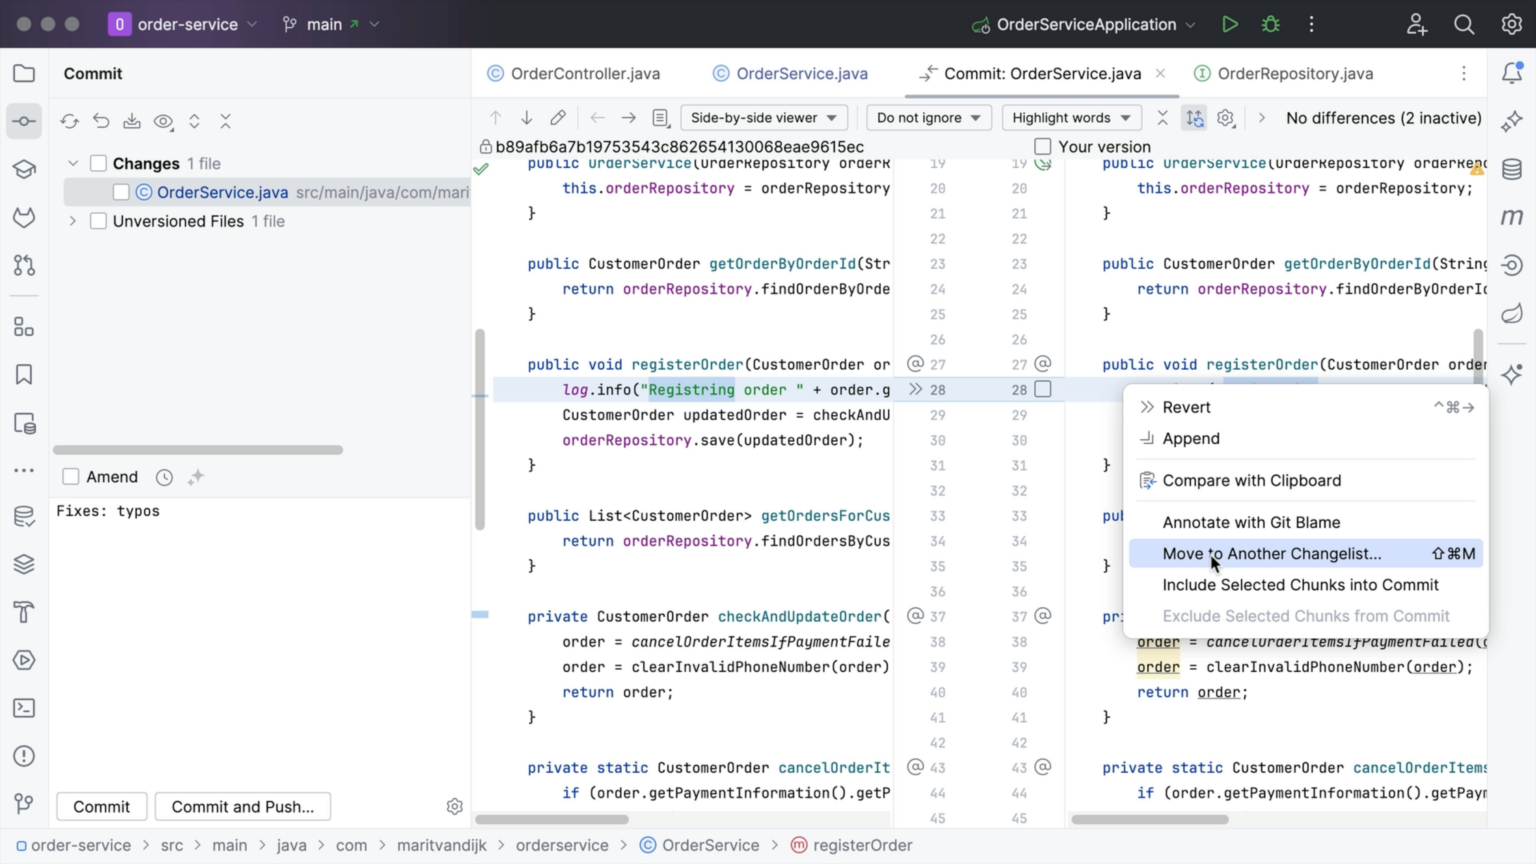Click the Commit button
The image size is (1536, 864).
pos(101,806)
